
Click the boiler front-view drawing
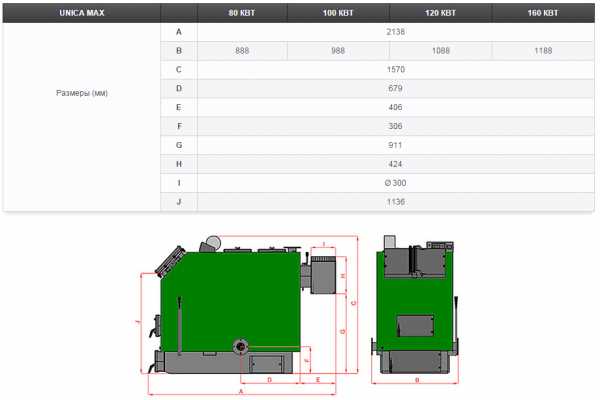coord(415,304)
